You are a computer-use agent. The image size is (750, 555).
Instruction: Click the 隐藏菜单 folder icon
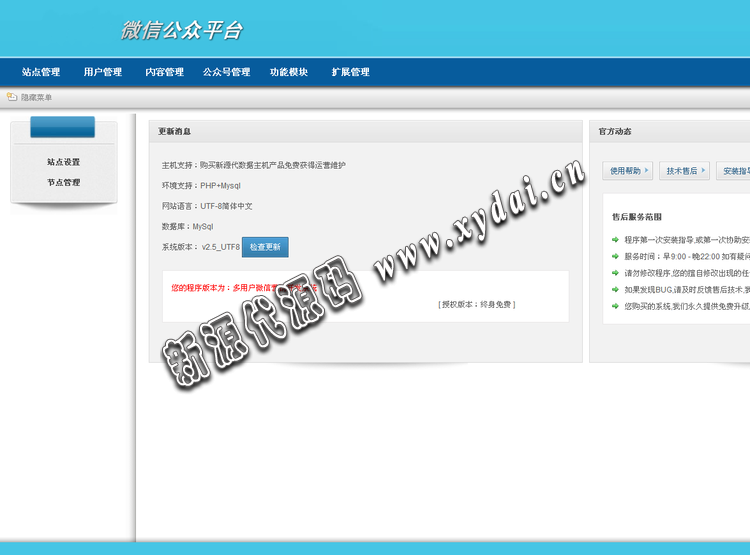[12, 97]
